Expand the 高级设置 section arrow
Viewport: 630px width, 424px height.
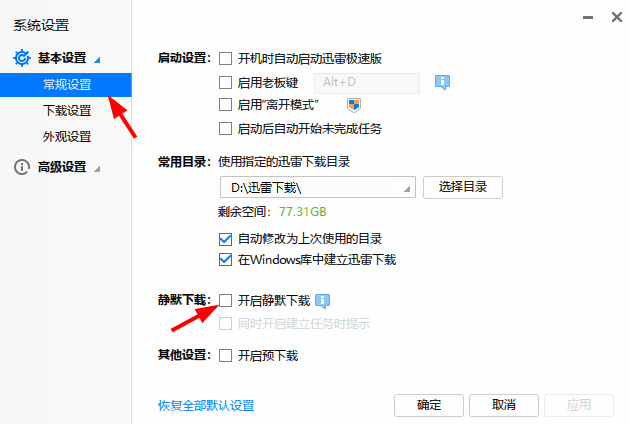[x=97, y=168]
